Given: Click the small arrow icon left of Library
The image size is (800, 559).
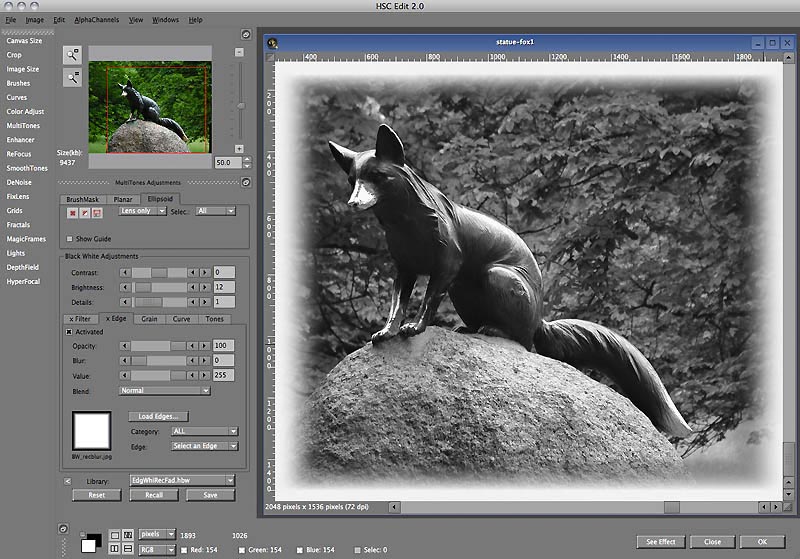Looking at the screenshot, I should (68, 481).
